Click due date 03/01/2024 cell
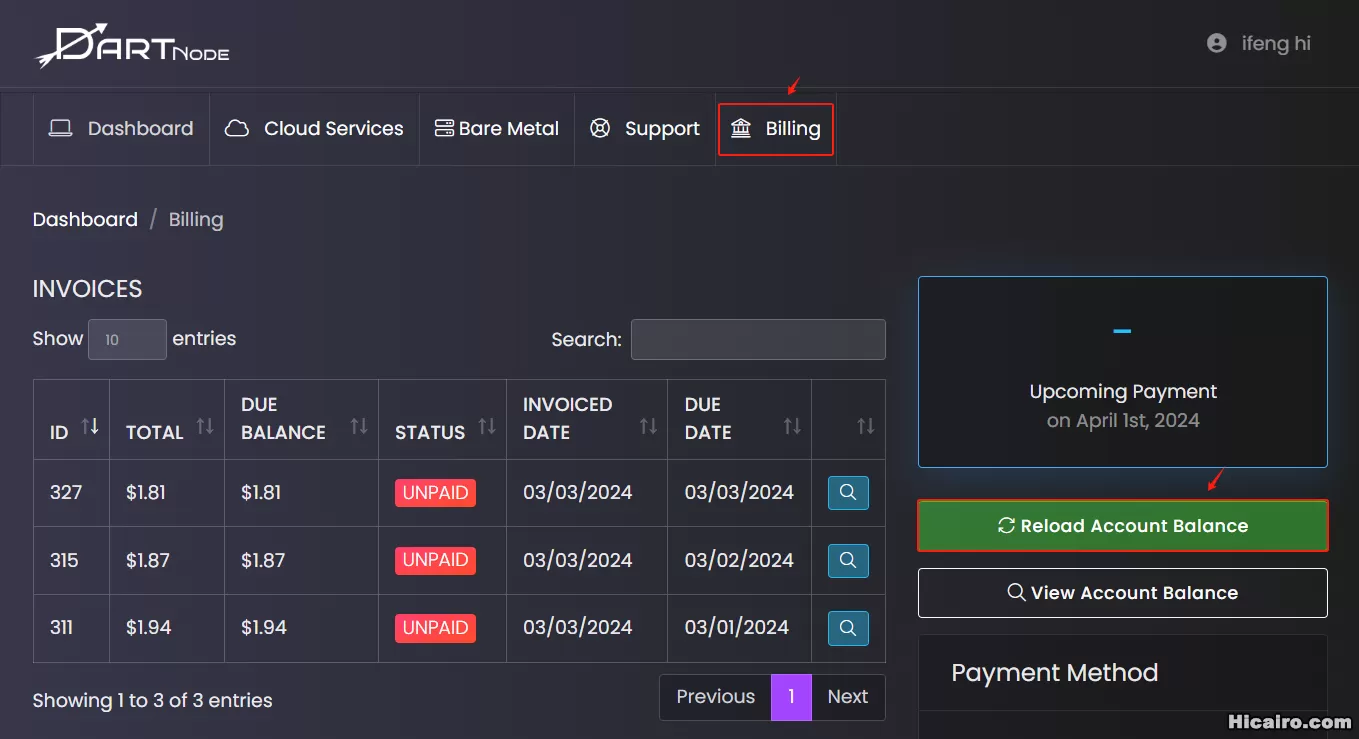 tap(739, 628)
